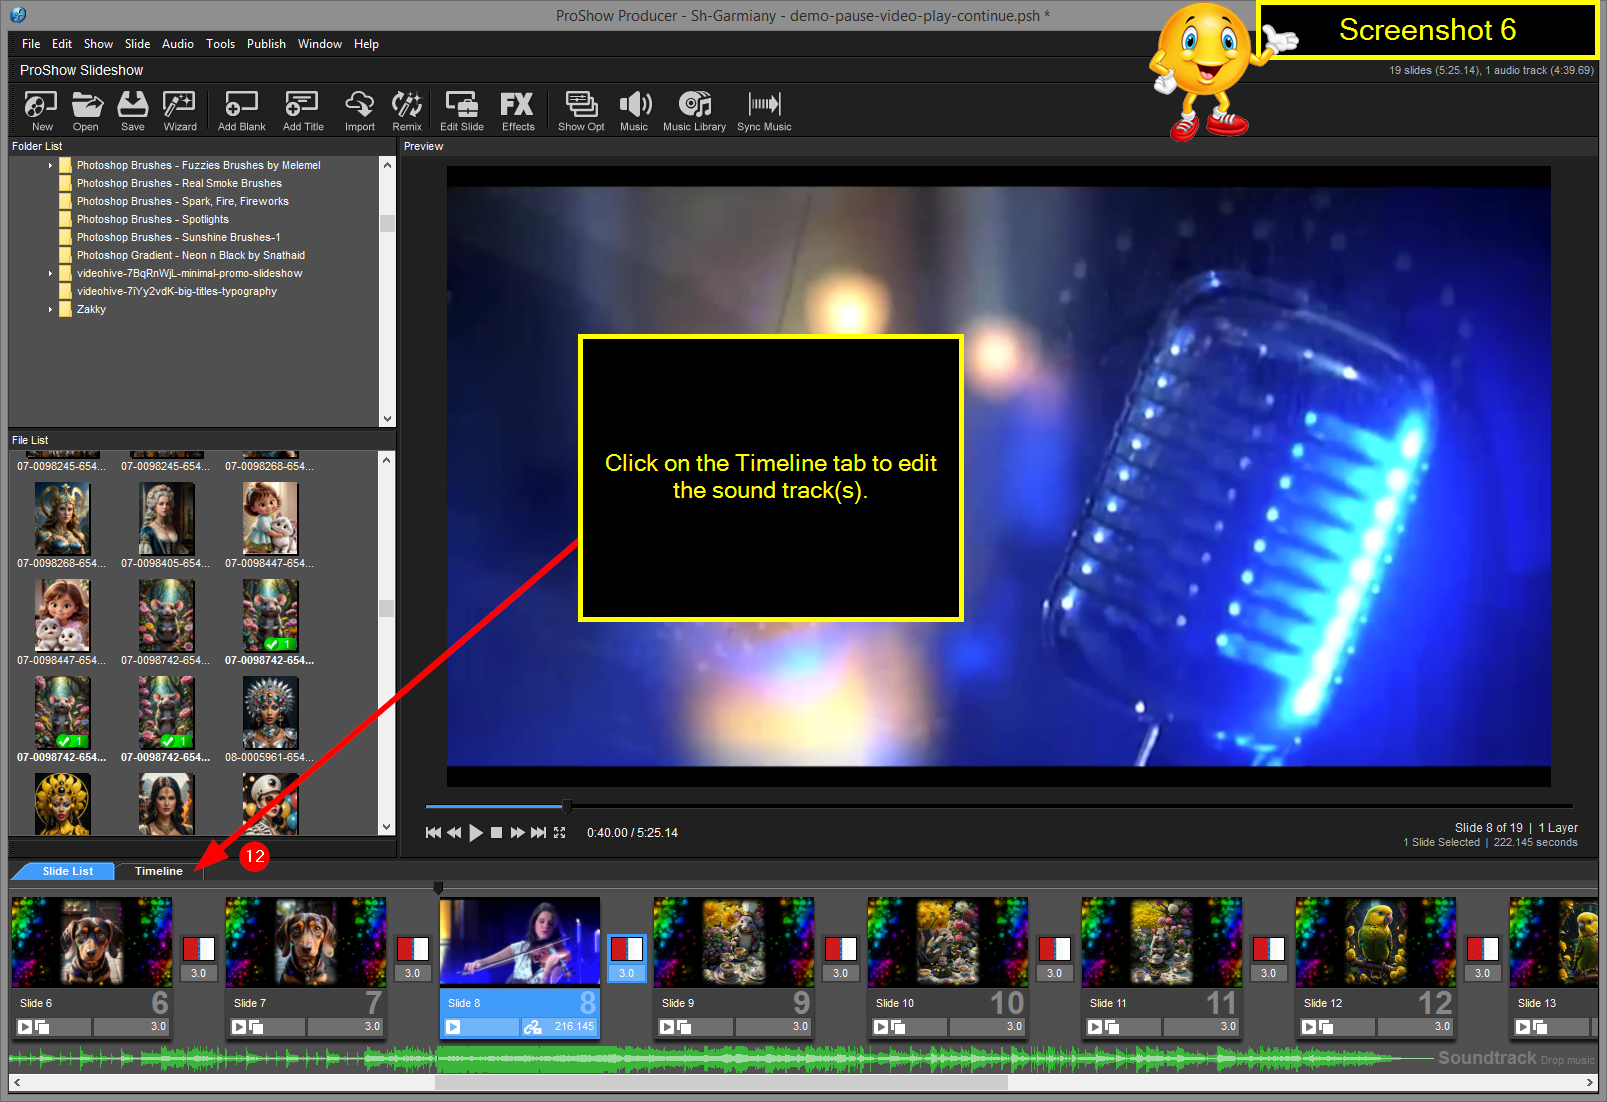Click the Sync Music tool
The height and width of the screenshot is (1102, 1607).
coord(764,110)
